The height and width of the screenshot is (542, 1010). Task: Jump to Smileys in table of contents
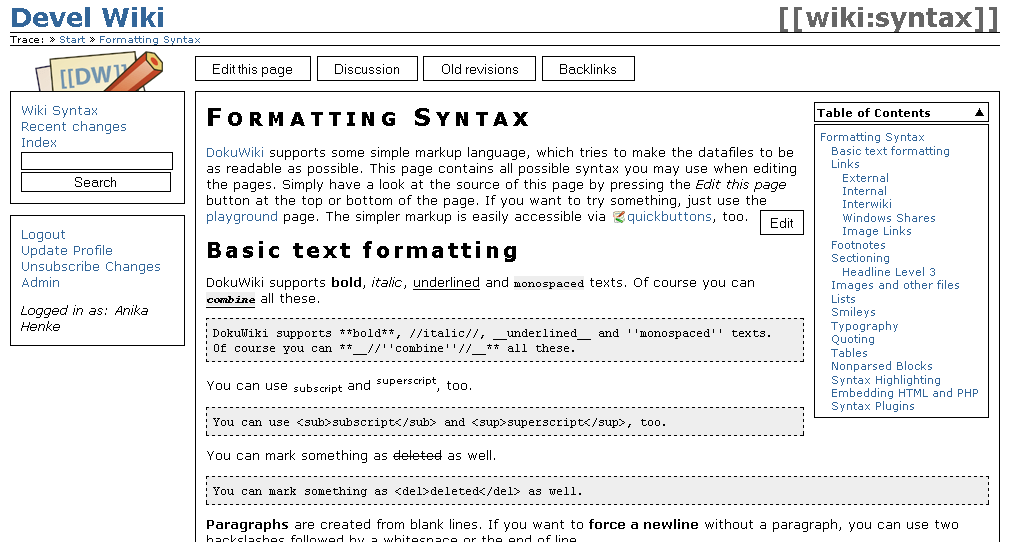(853, 312)
